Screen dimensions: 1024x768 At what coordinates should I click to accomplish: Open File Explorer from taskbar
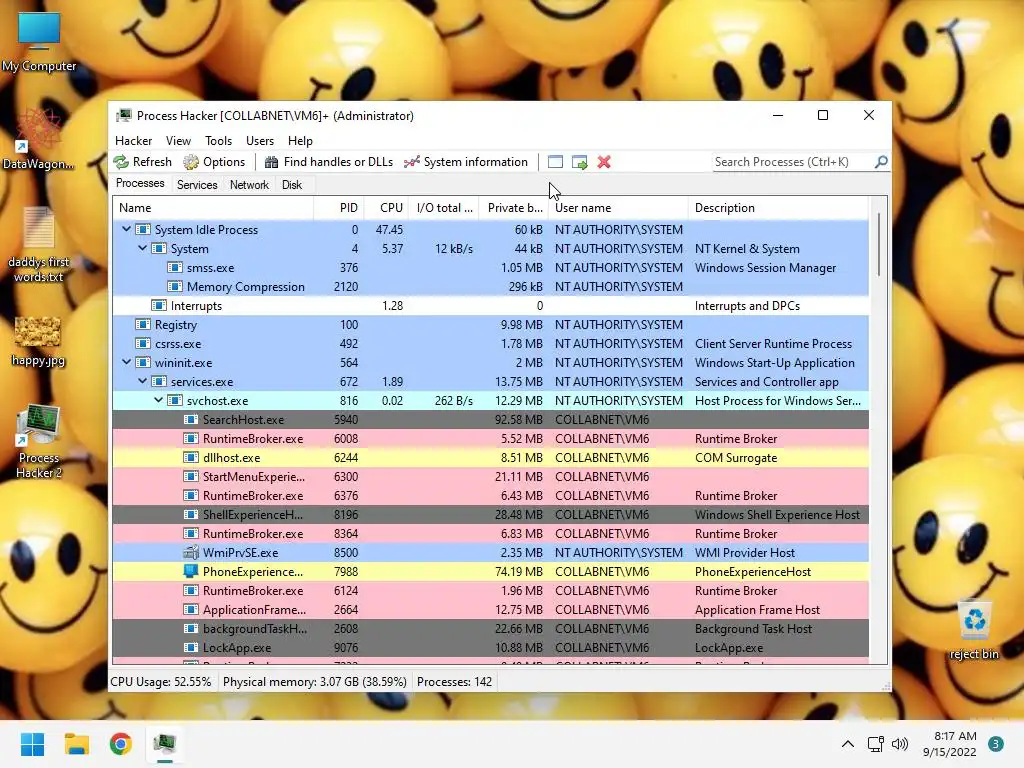coord(76,744)
